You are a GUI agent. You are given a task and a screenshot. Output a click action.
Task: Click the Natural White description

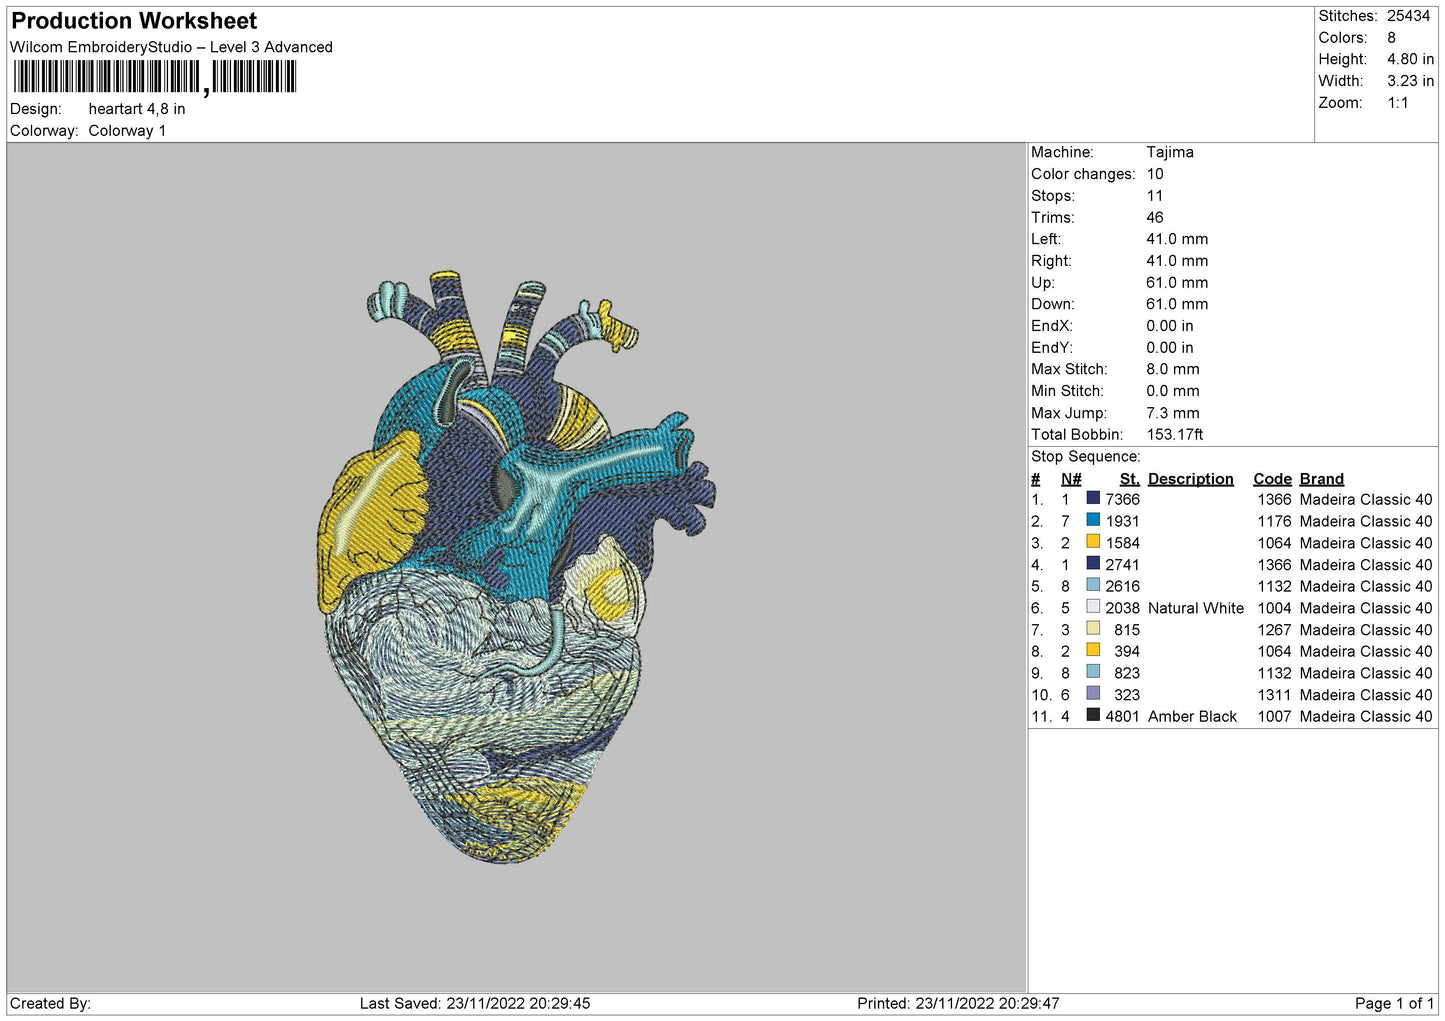(1196, 608)
